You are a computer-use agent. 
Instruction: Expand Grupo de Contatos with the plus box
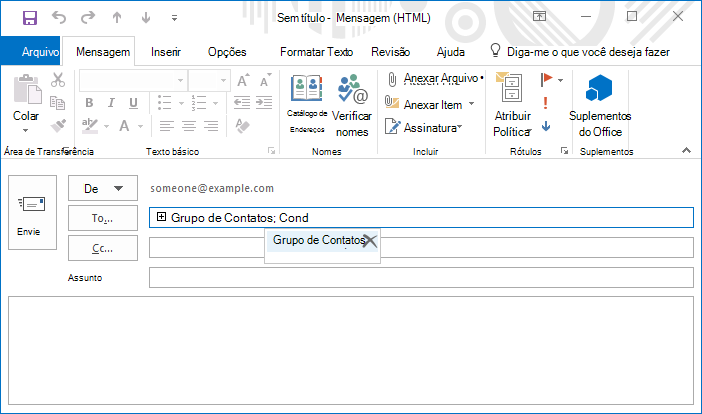coord(161,217)
